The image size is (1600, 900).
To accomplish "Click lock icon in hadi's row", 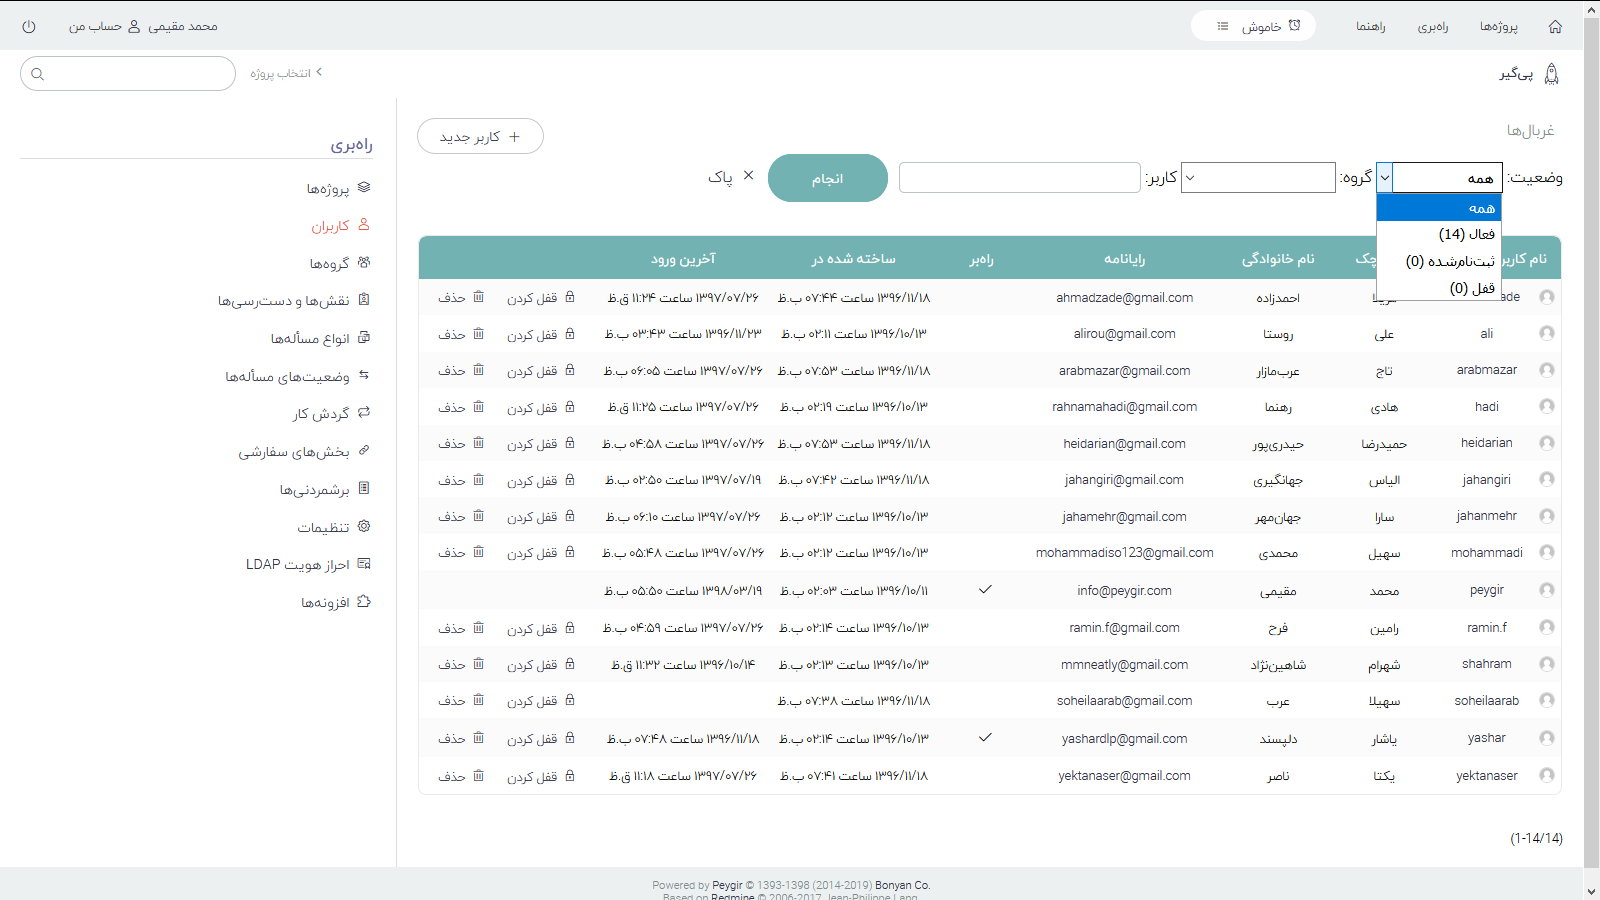I will (570, 407).
